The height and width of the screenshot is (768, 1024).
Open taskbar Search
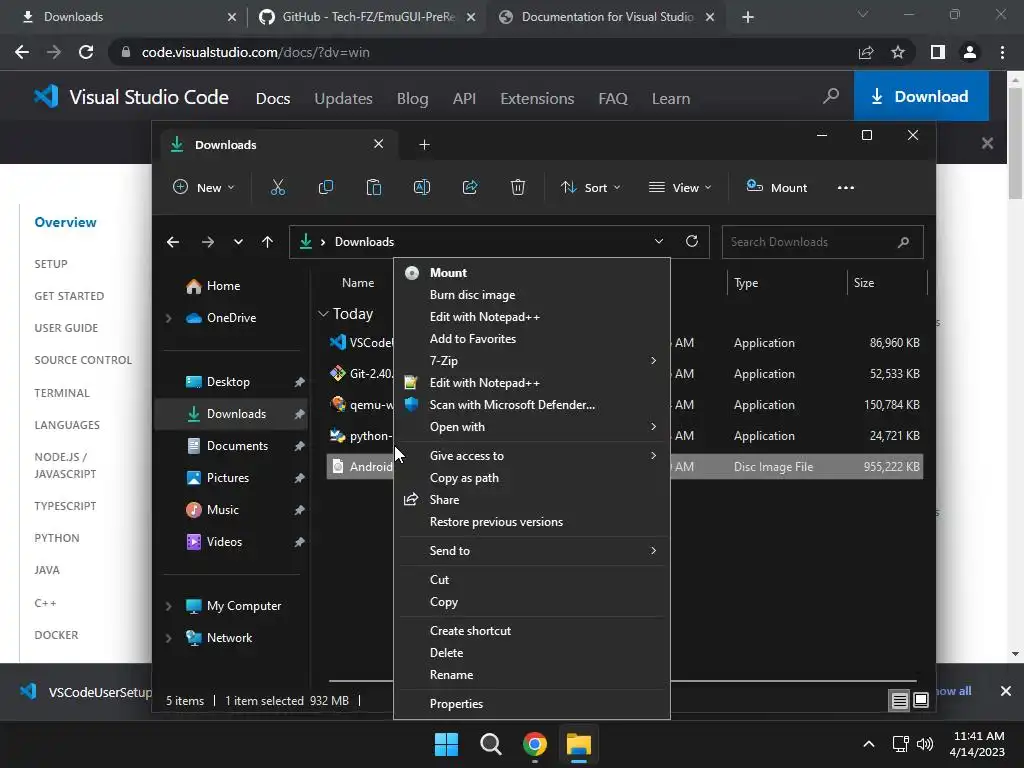pyautogui.click(x=490, y=744)
